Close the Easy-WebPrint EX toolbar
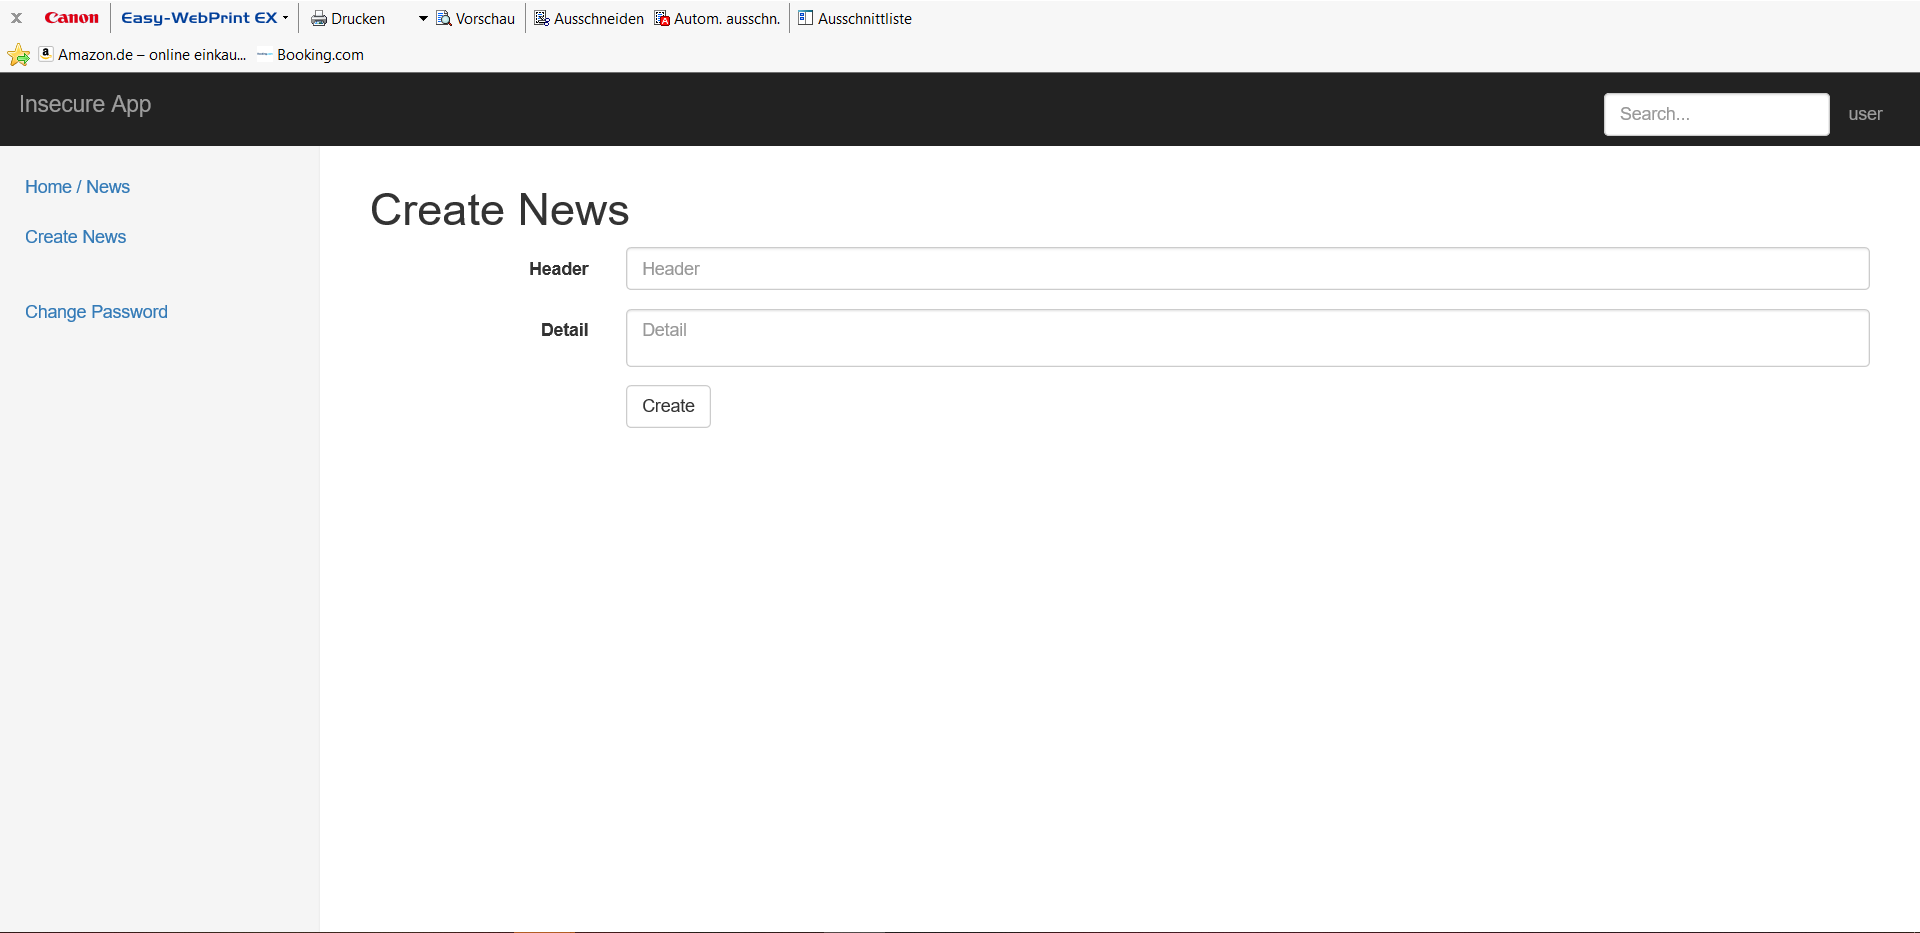The width and height of the screenshot is (1920, 933). point(17,18)
